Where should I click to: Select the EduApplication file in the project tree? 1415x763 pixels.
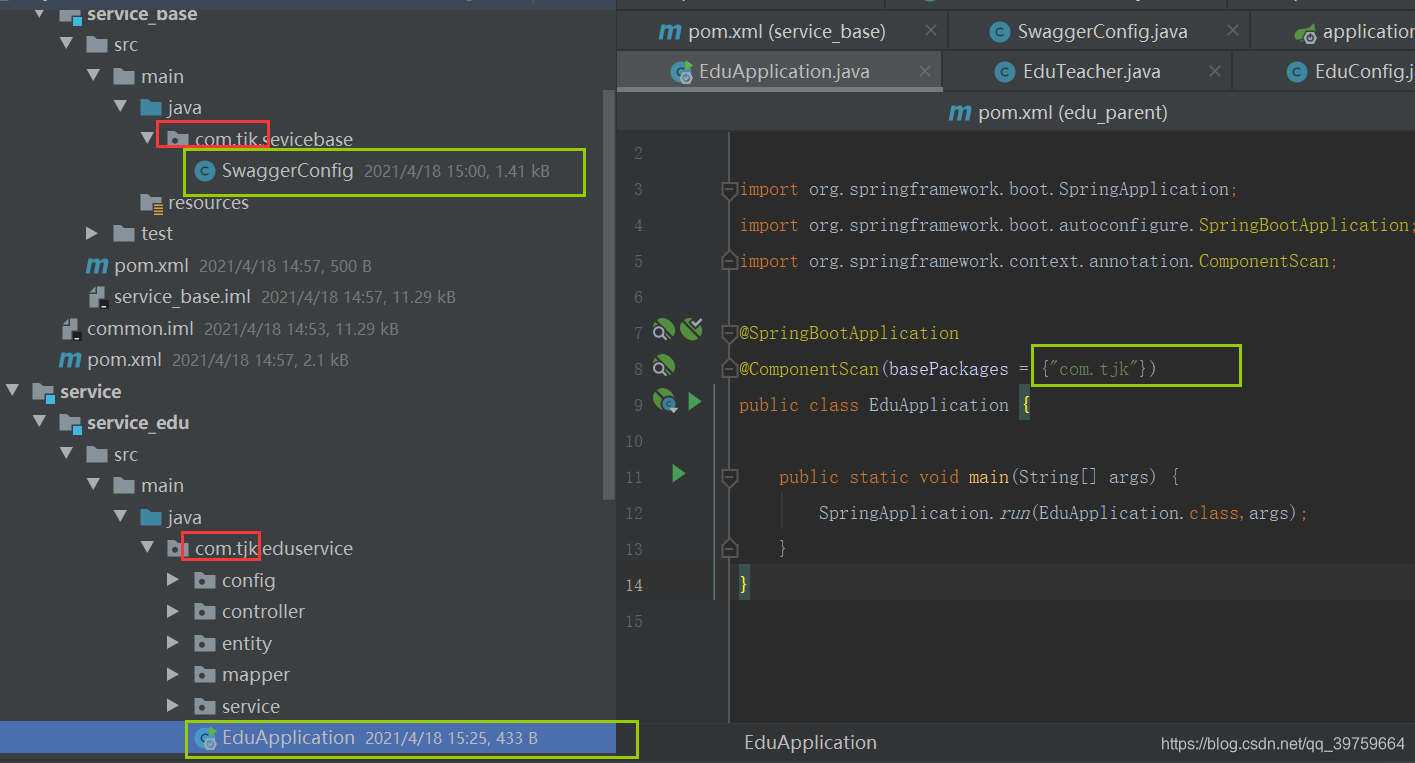(307, 738)
